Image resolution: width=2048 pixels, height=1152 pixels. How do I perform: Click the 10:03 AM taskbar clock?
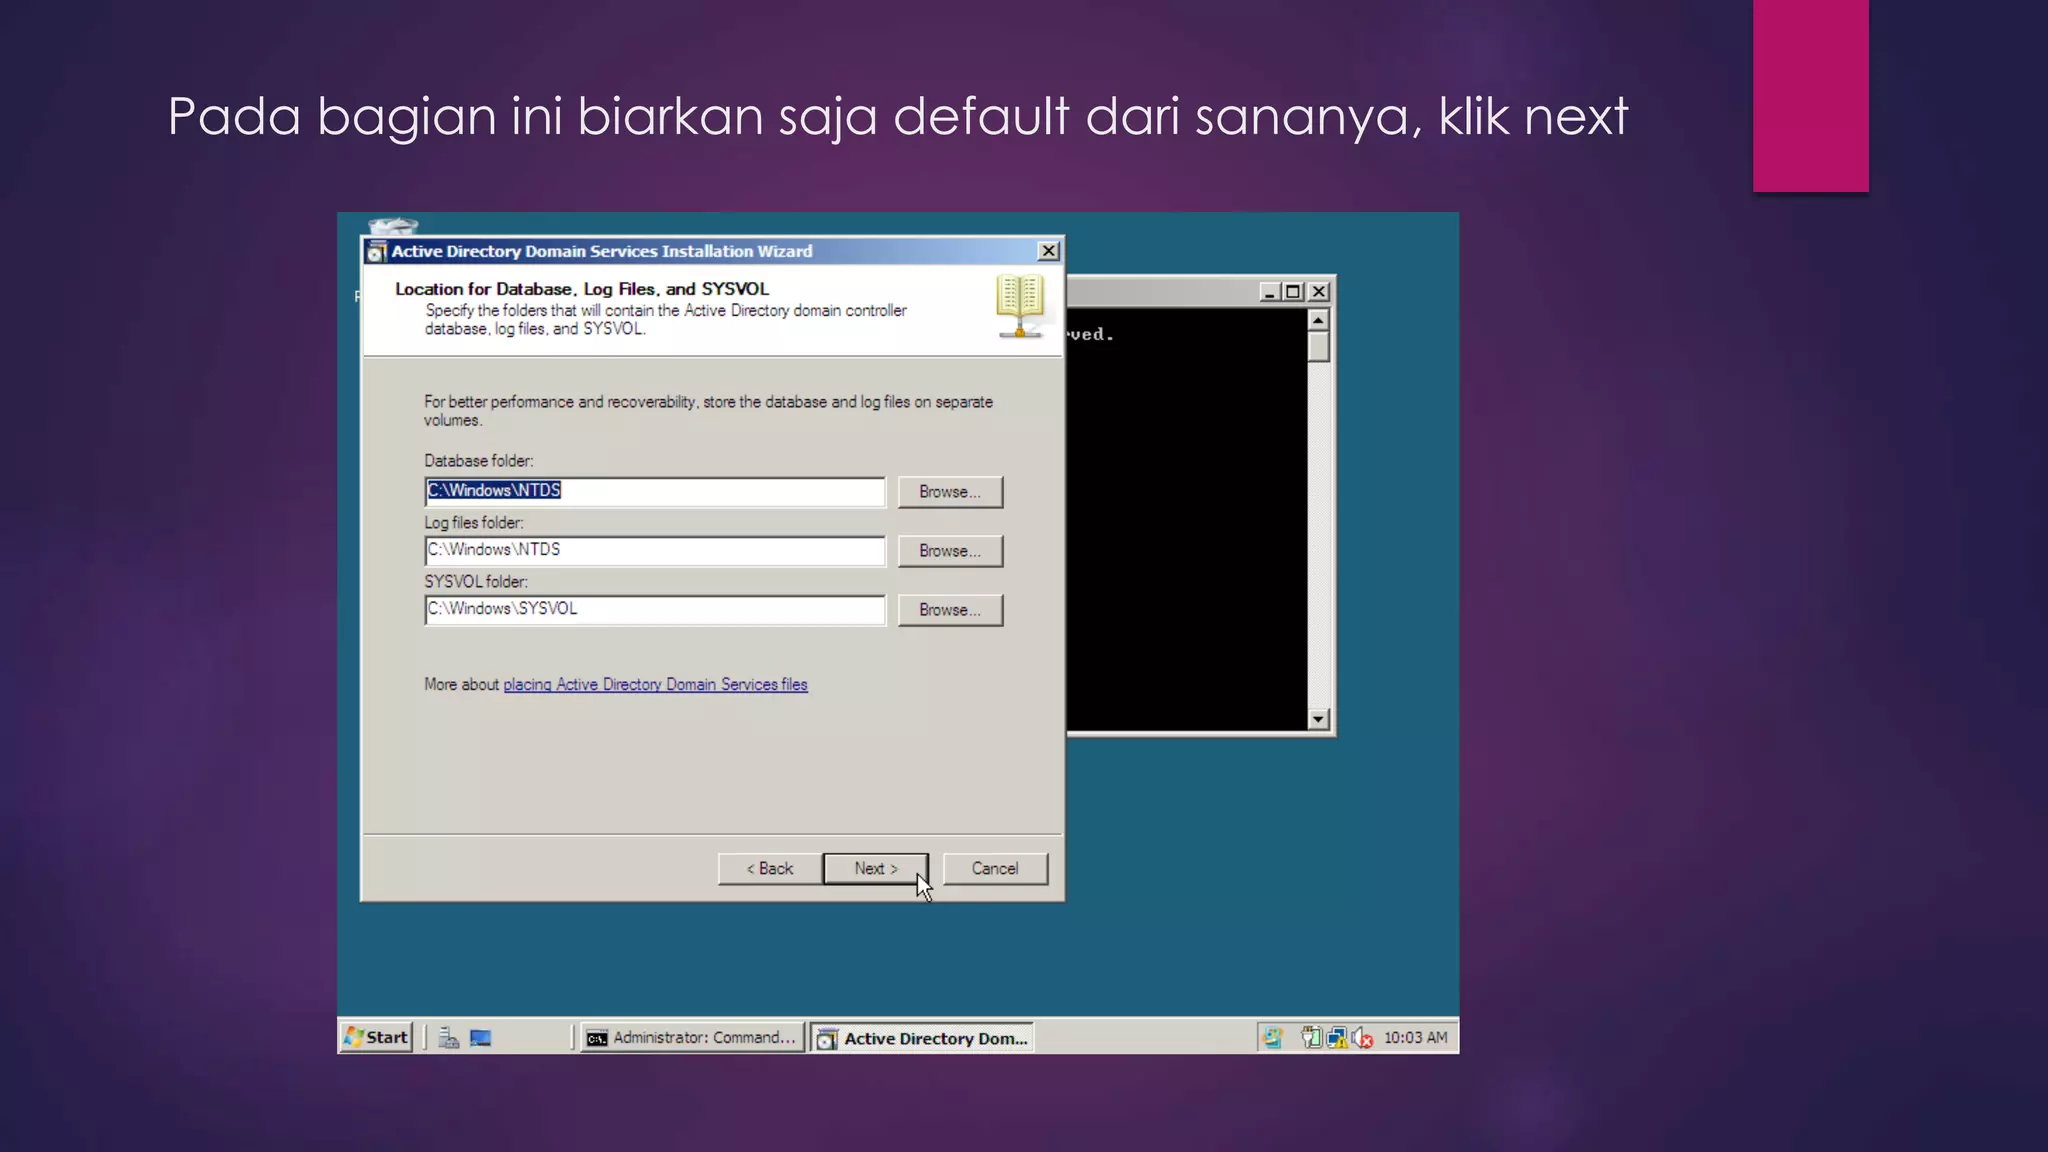tap(1415, 1038)
